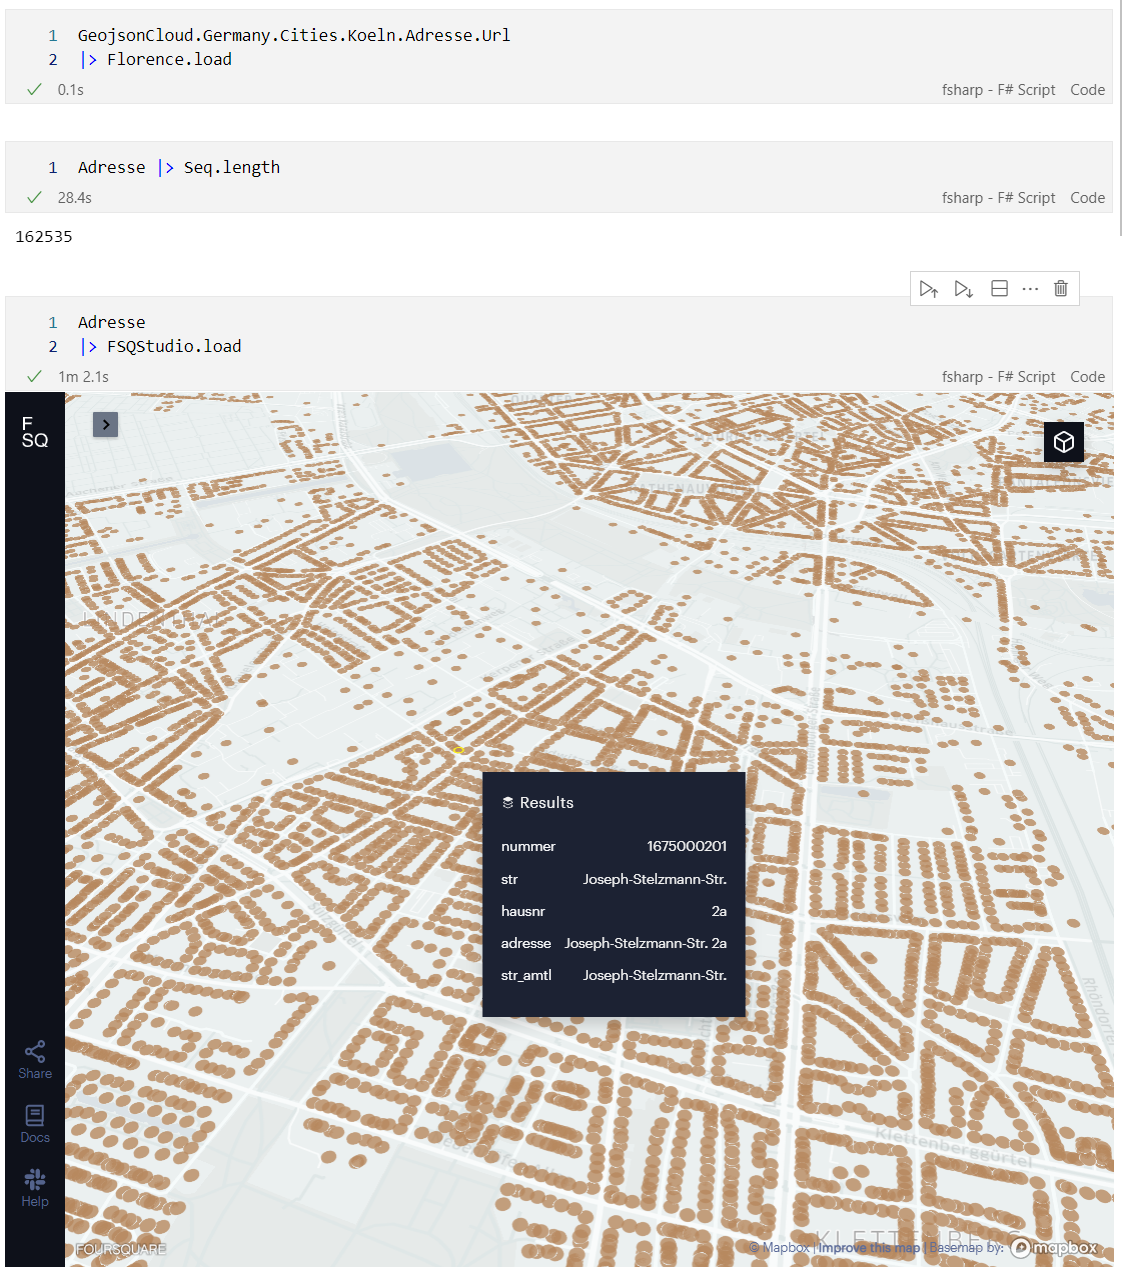The width and height of the screenshot is (1122, 1276).
Task: Select the hausnr value 2a
Action: point(719,911)
